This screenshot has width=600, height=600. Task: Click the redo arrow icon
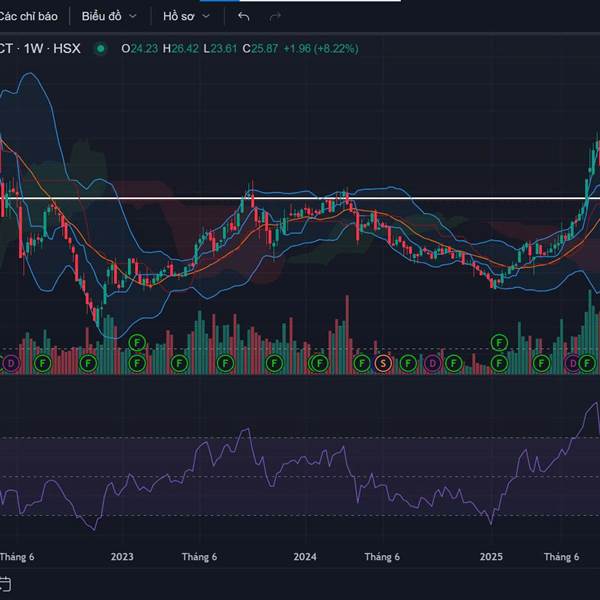tap(275, 16)
